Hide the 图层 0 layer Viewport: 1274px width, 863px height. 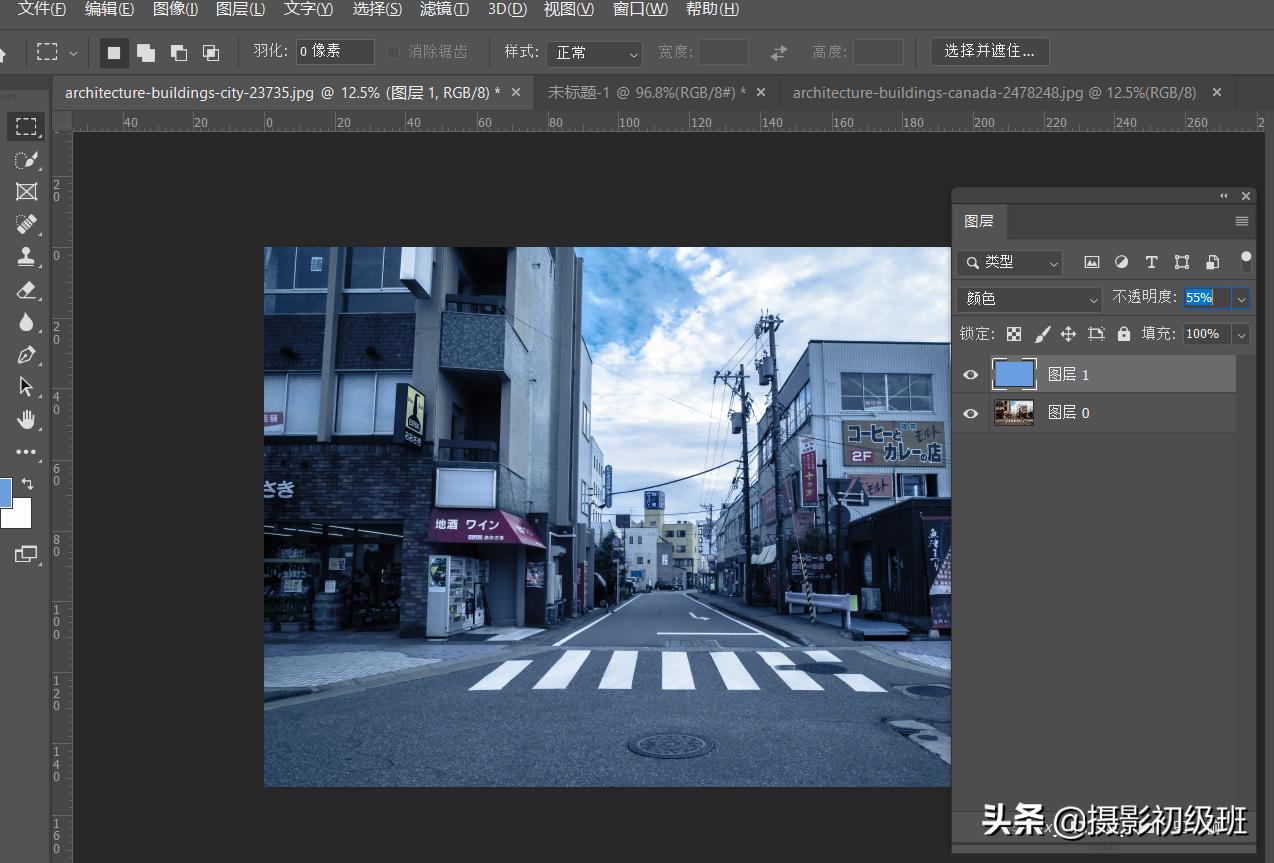click(x=969, y=412)
